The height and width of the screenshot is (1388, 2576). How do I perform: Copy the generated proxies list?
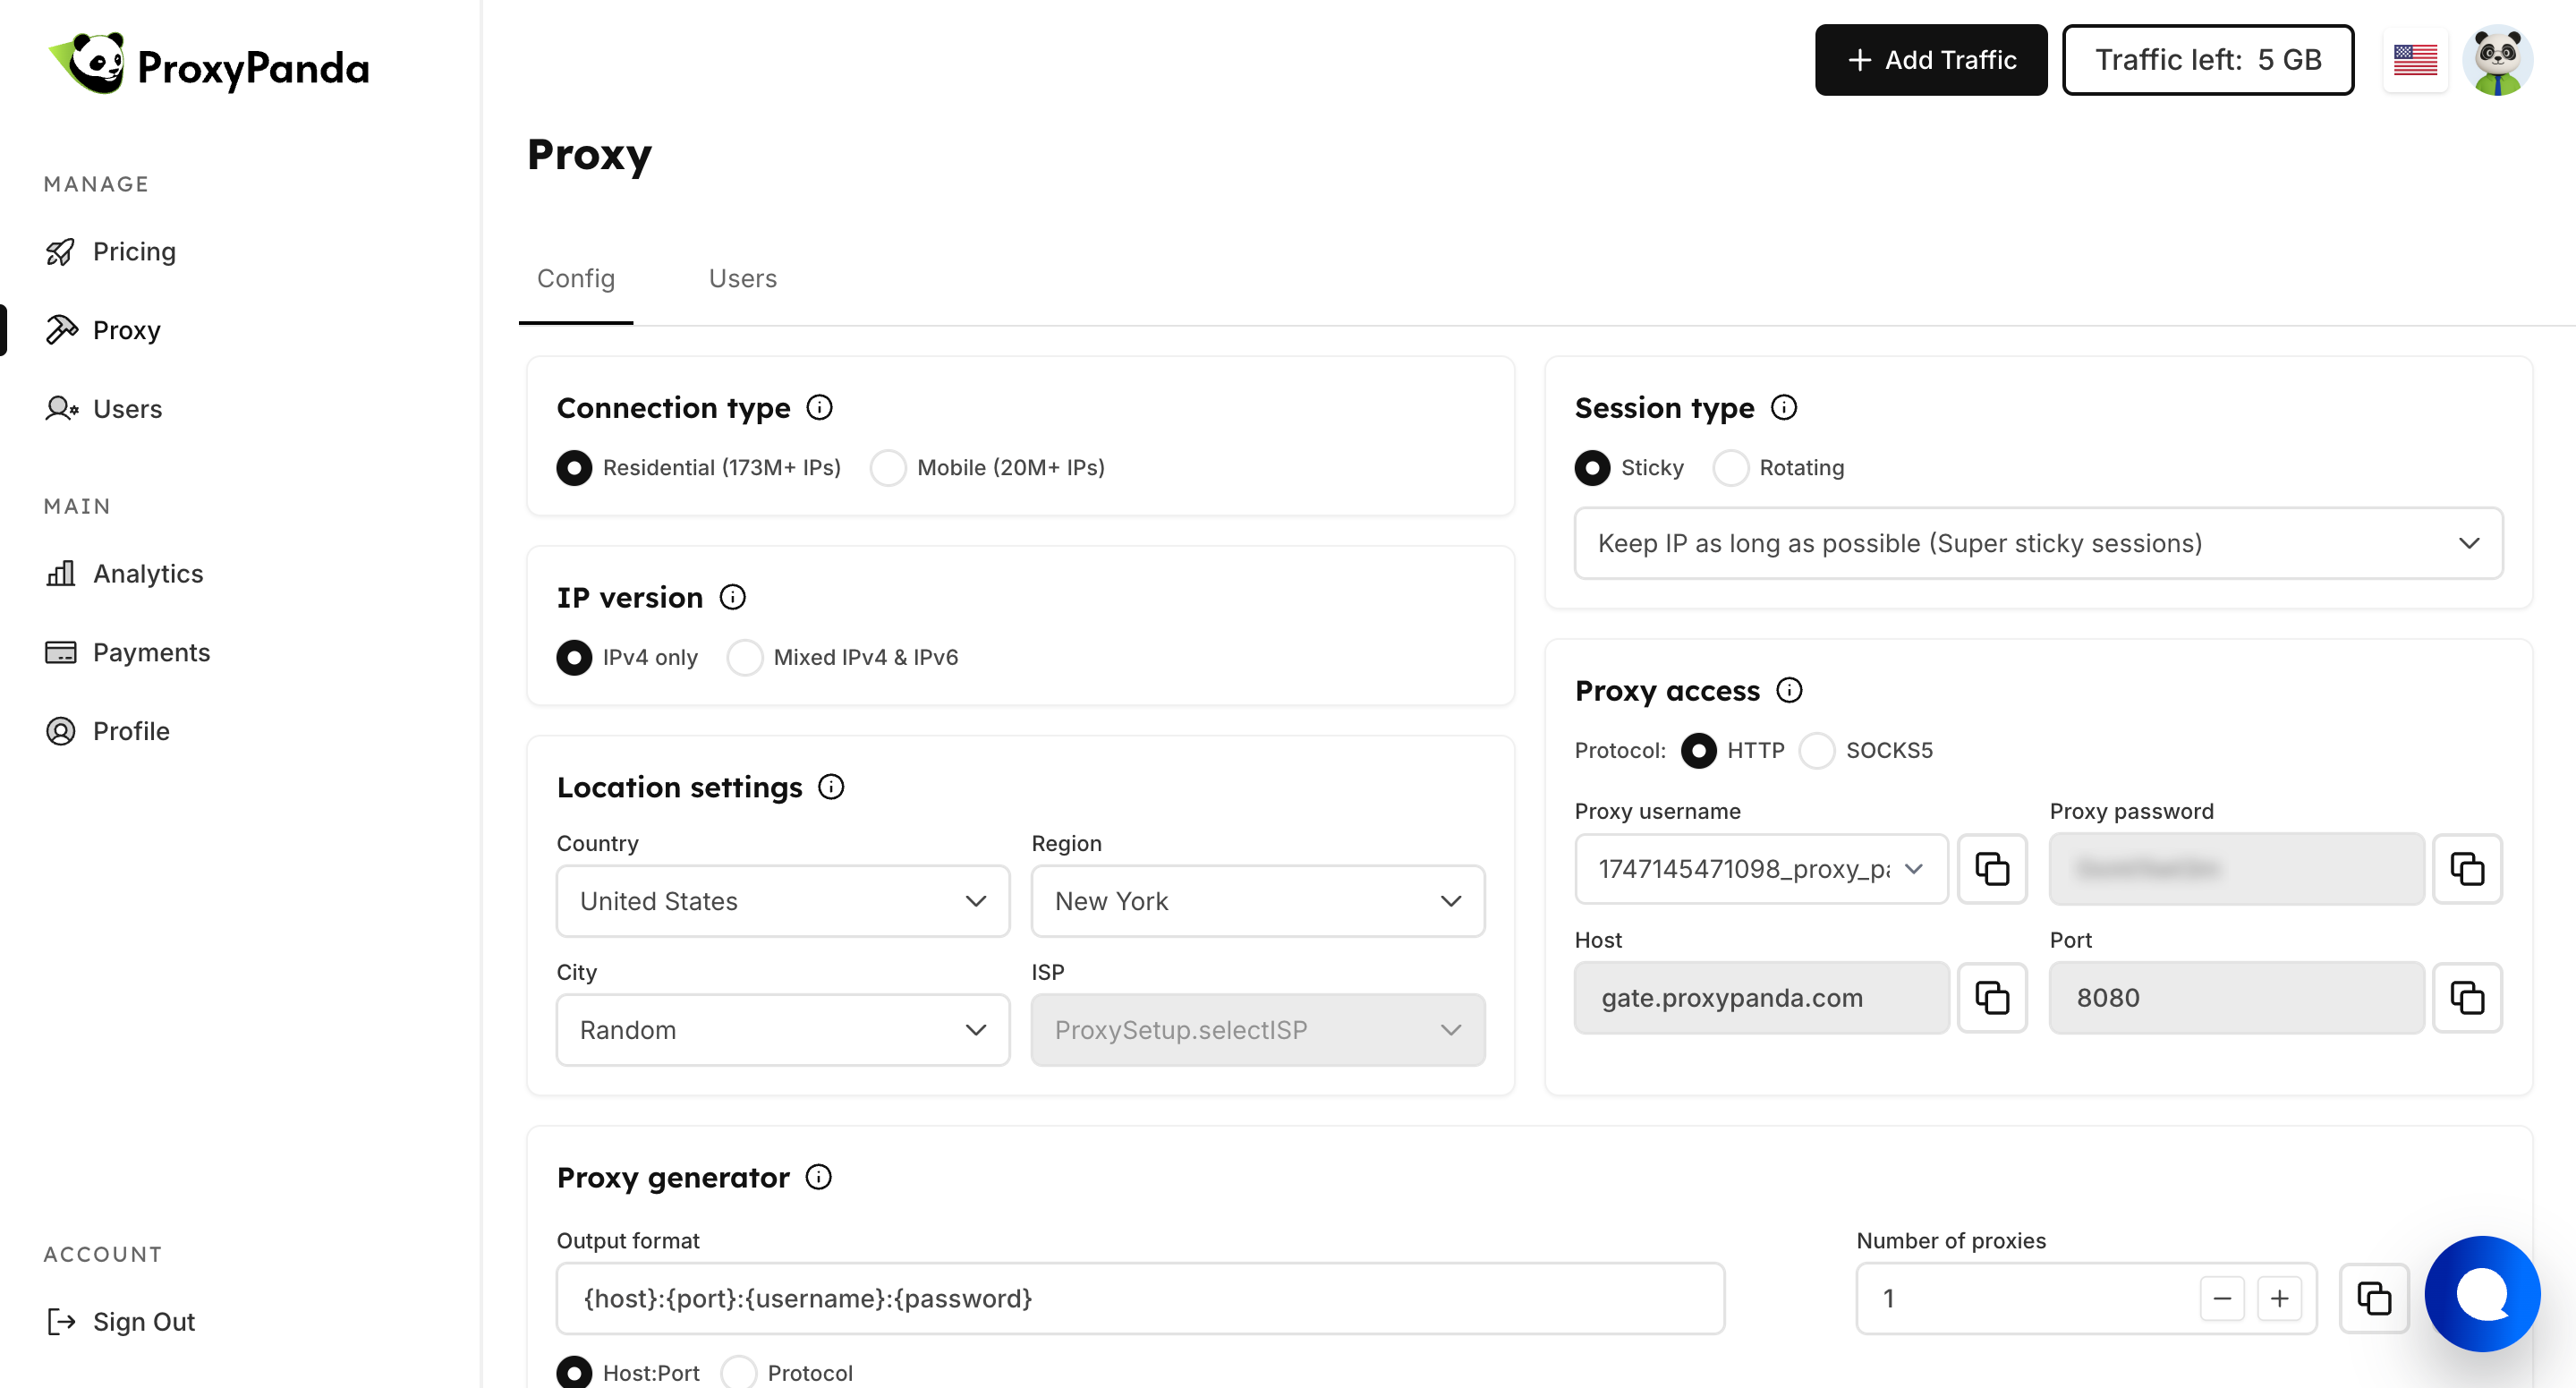point(2374,1298)
